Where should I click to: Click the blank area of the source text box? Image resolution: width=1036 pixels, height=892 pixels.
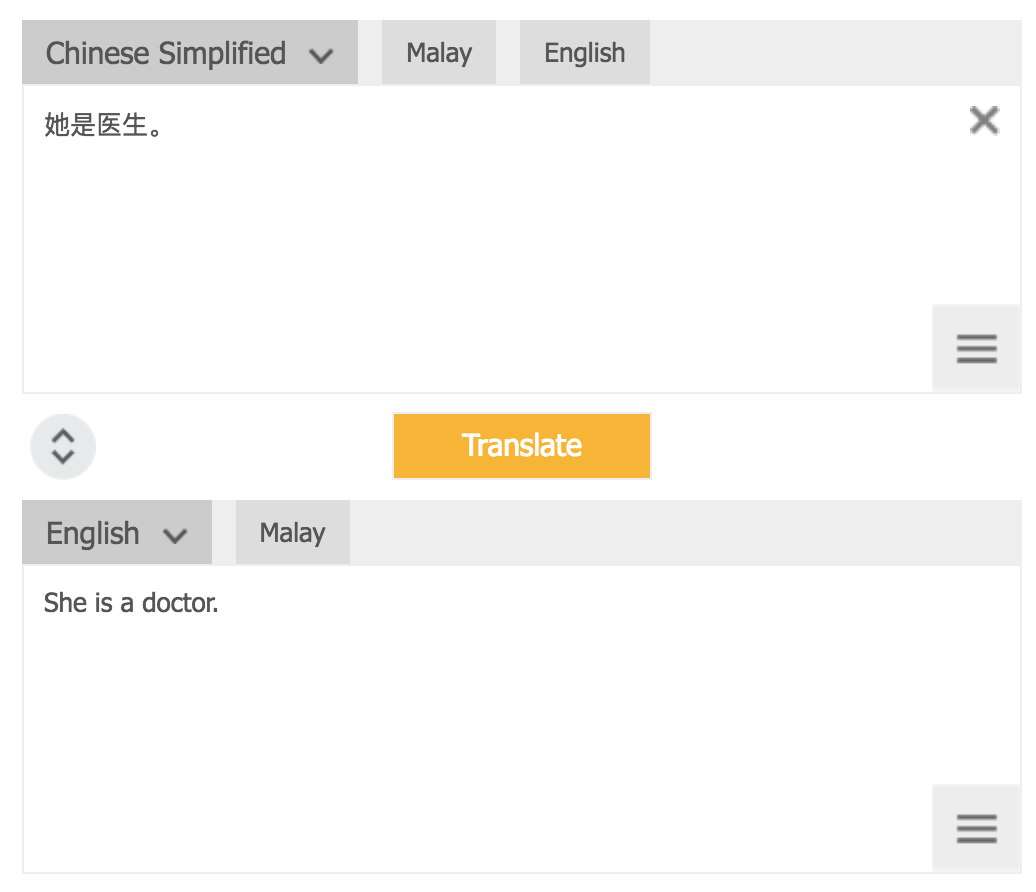click(480, 250)
